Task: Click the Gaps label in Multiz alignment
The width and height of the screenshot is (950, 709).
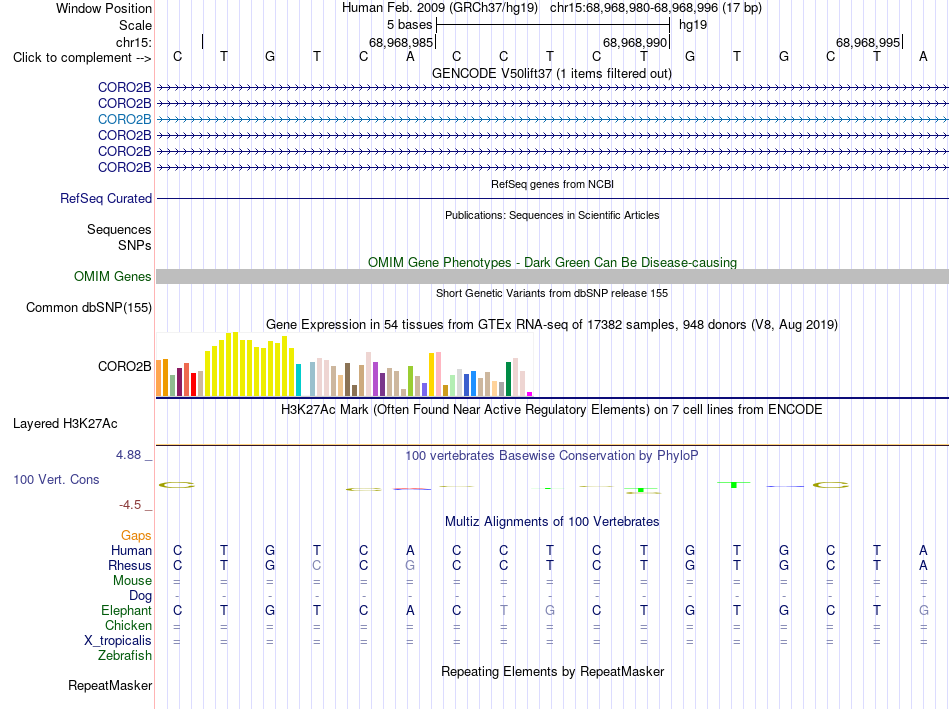Action: 136,535
